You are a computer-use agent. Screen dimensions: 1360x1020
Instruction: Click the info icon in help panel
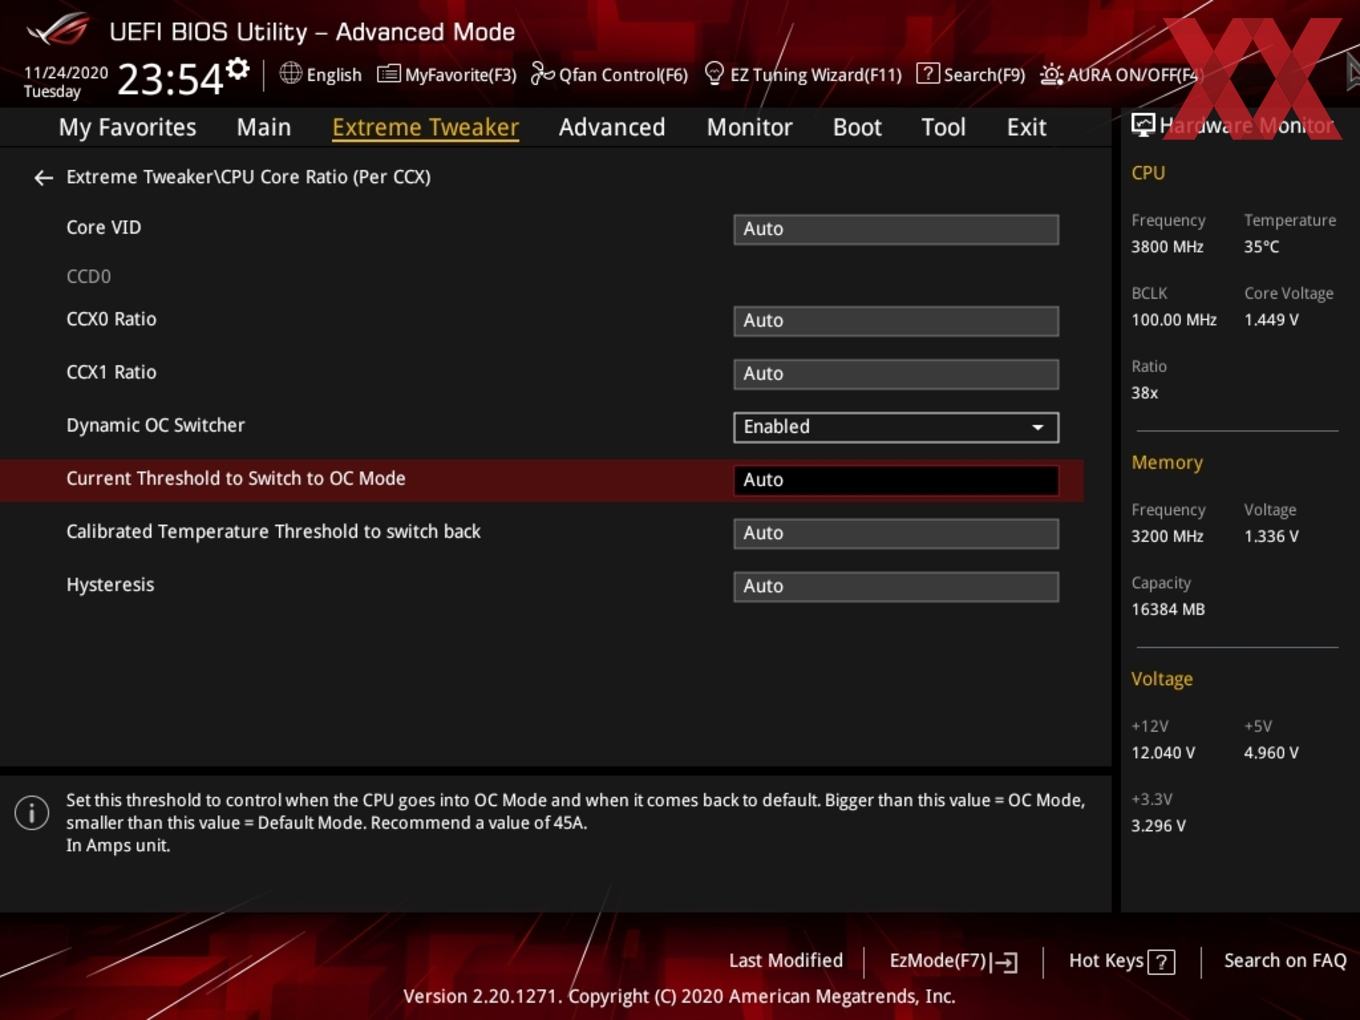(32, 812)
